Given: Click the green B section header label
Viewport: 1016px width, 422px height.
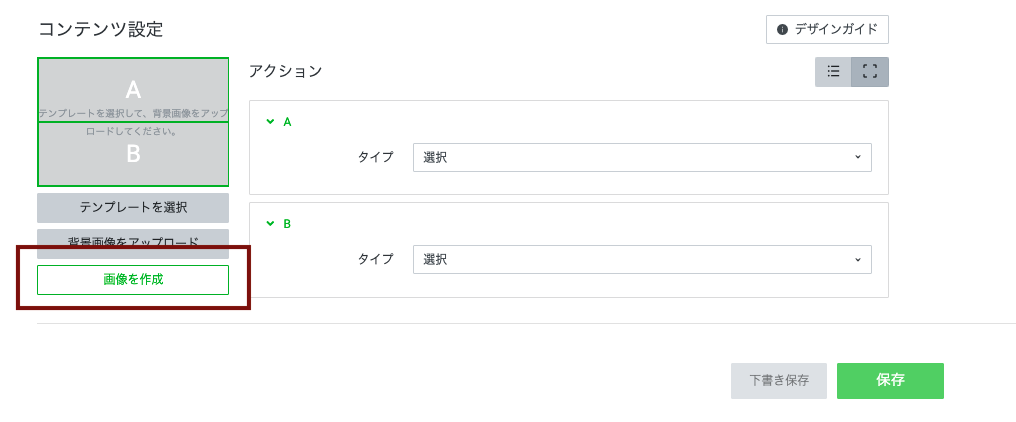Looking at the screenshot, I should click(287, 224).
